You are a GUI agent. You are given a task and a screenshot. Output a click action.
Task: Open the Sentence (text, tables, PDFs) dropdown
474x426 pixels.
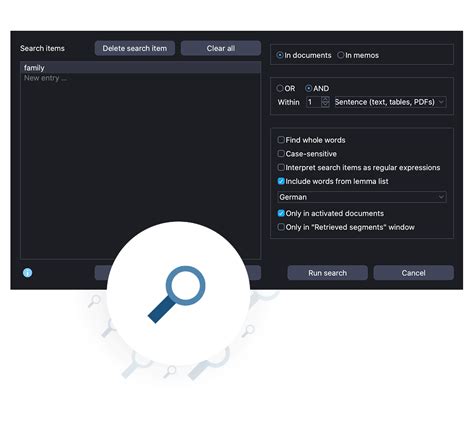click(390, 102)
